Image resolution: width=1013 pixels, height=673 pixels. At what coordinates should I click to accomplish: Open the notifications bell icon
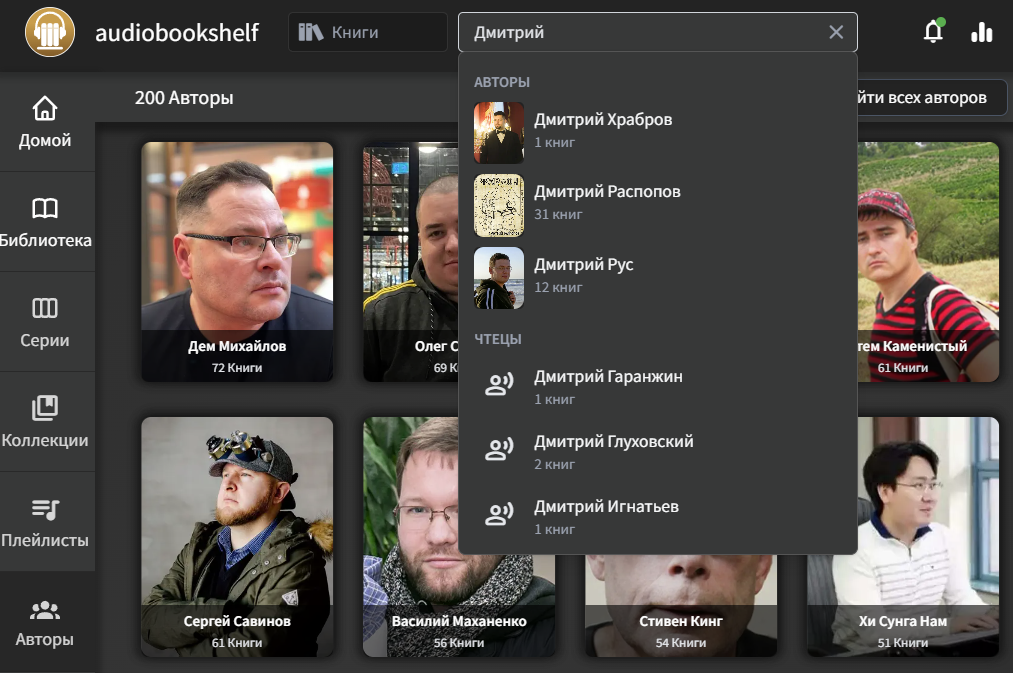[932, 32]
